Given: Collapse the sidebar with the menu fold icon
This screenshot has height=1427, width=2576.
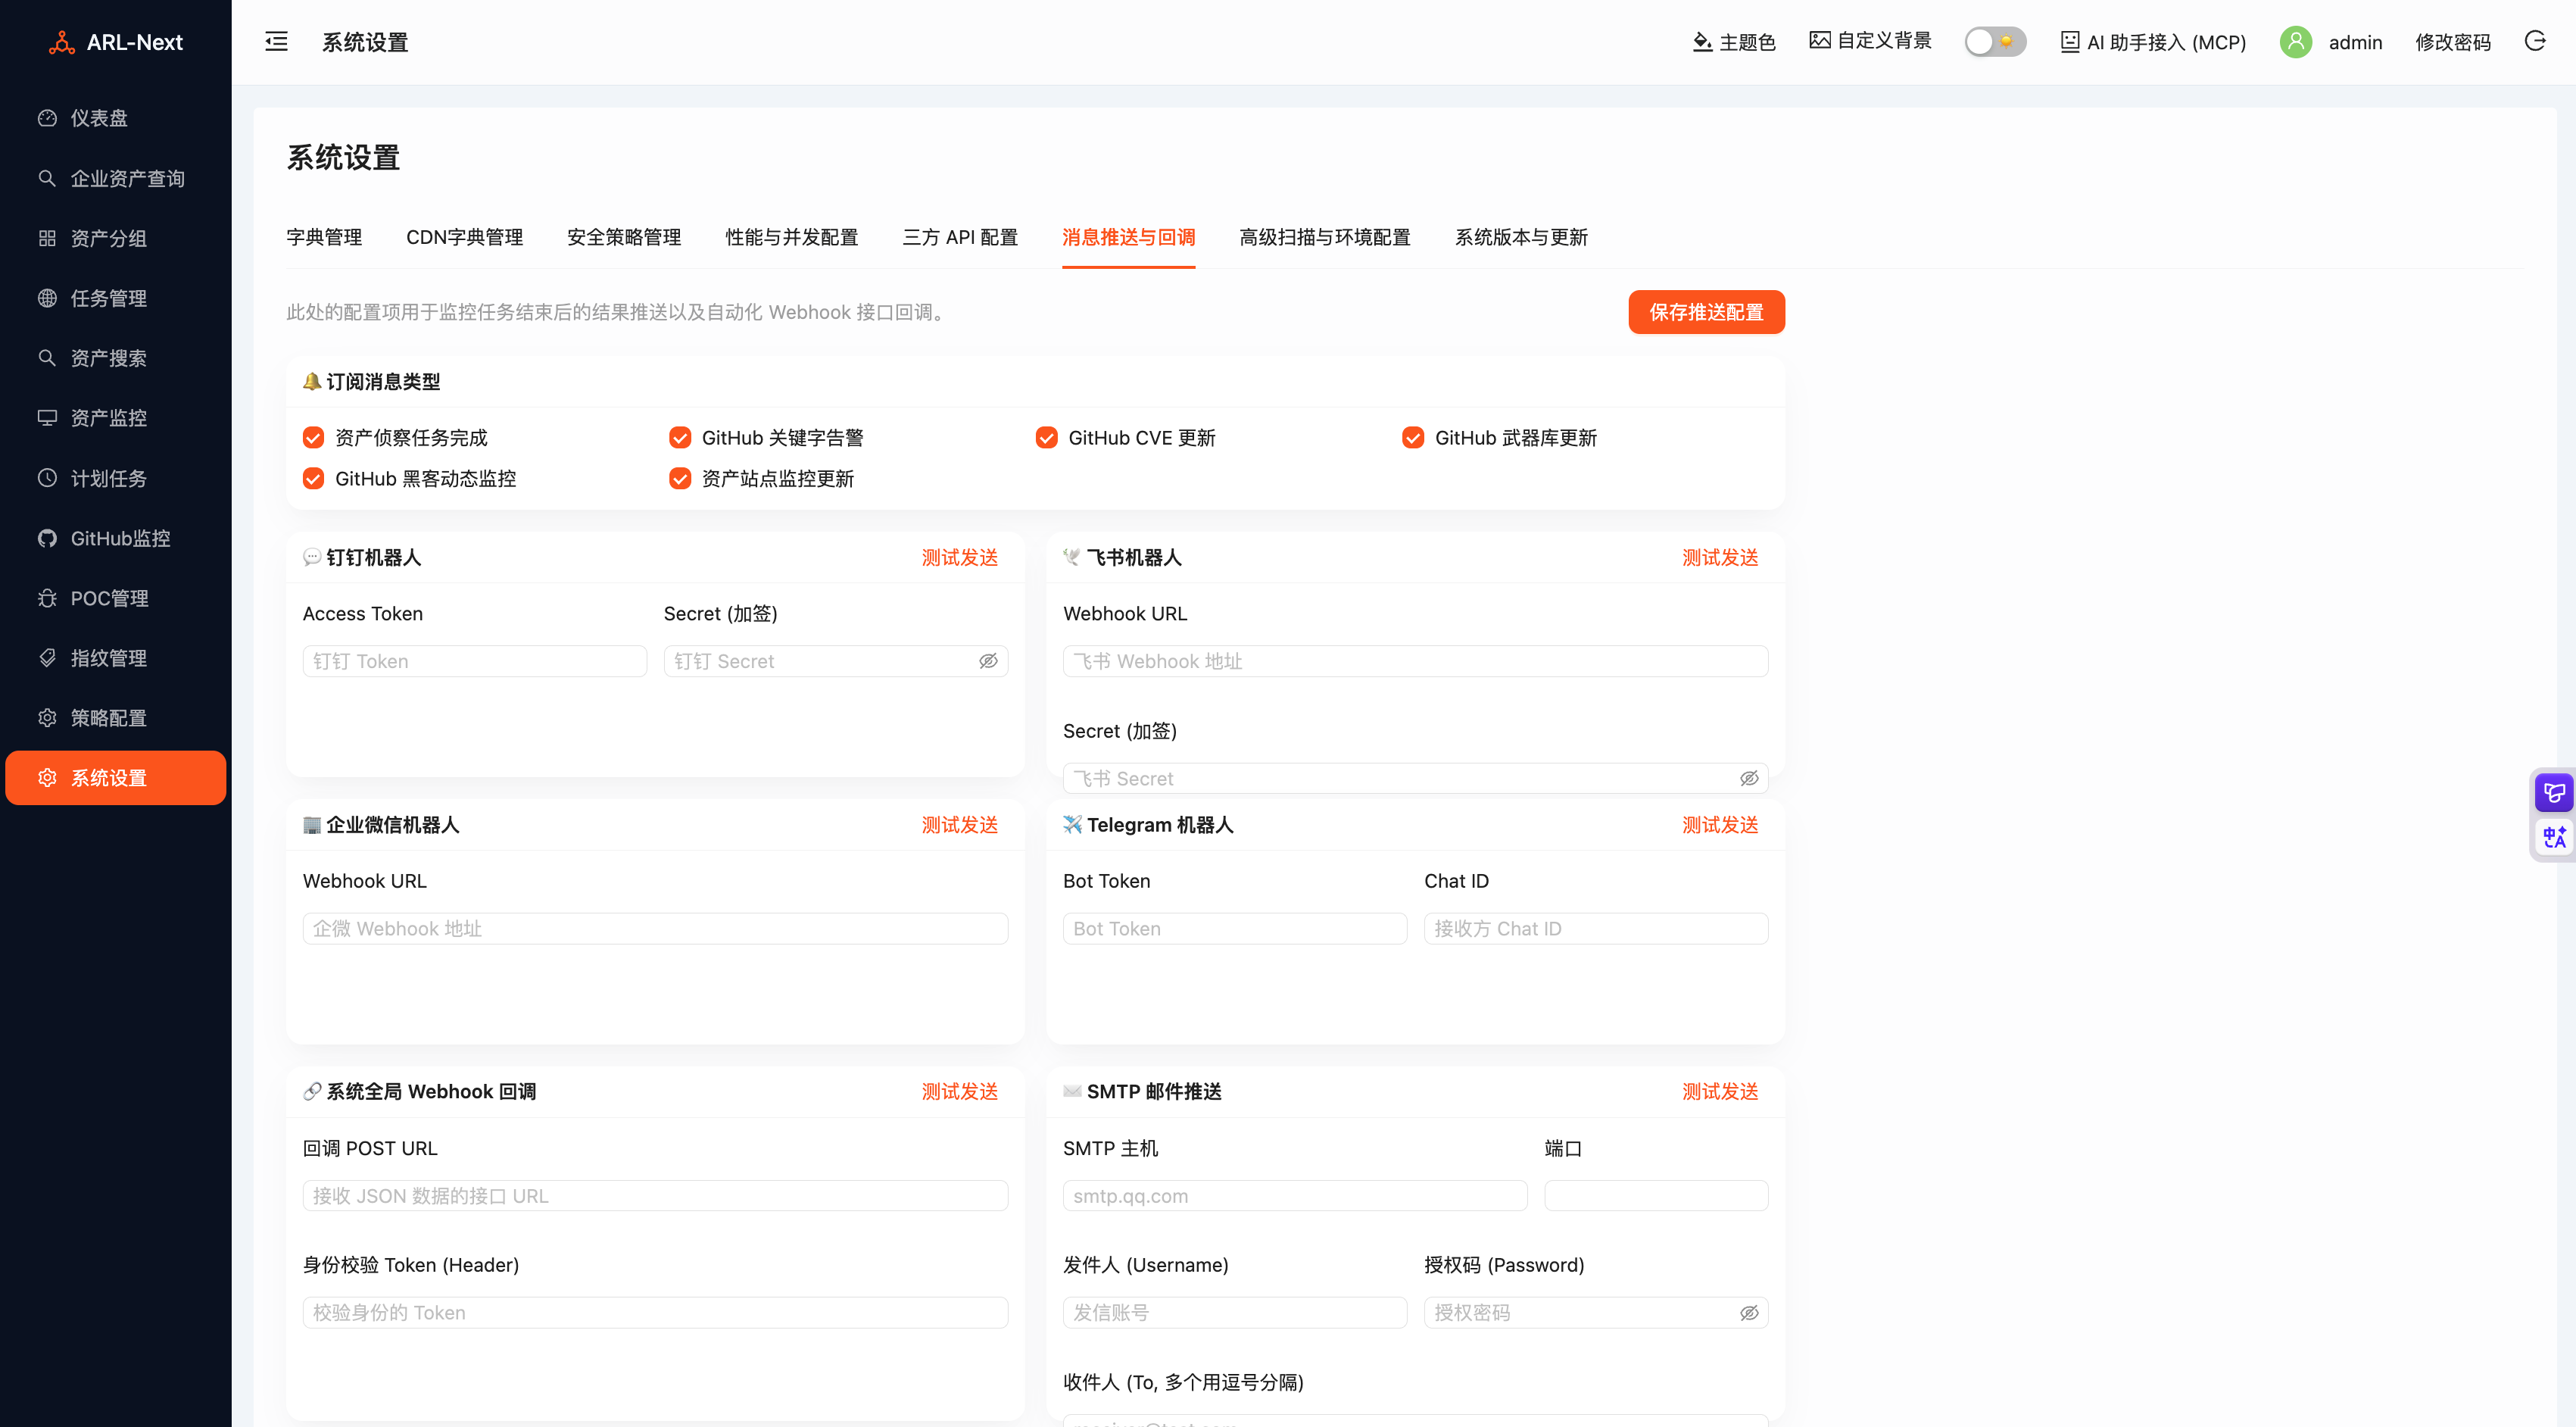Looking at the screenshot, I should coord(276,41).
